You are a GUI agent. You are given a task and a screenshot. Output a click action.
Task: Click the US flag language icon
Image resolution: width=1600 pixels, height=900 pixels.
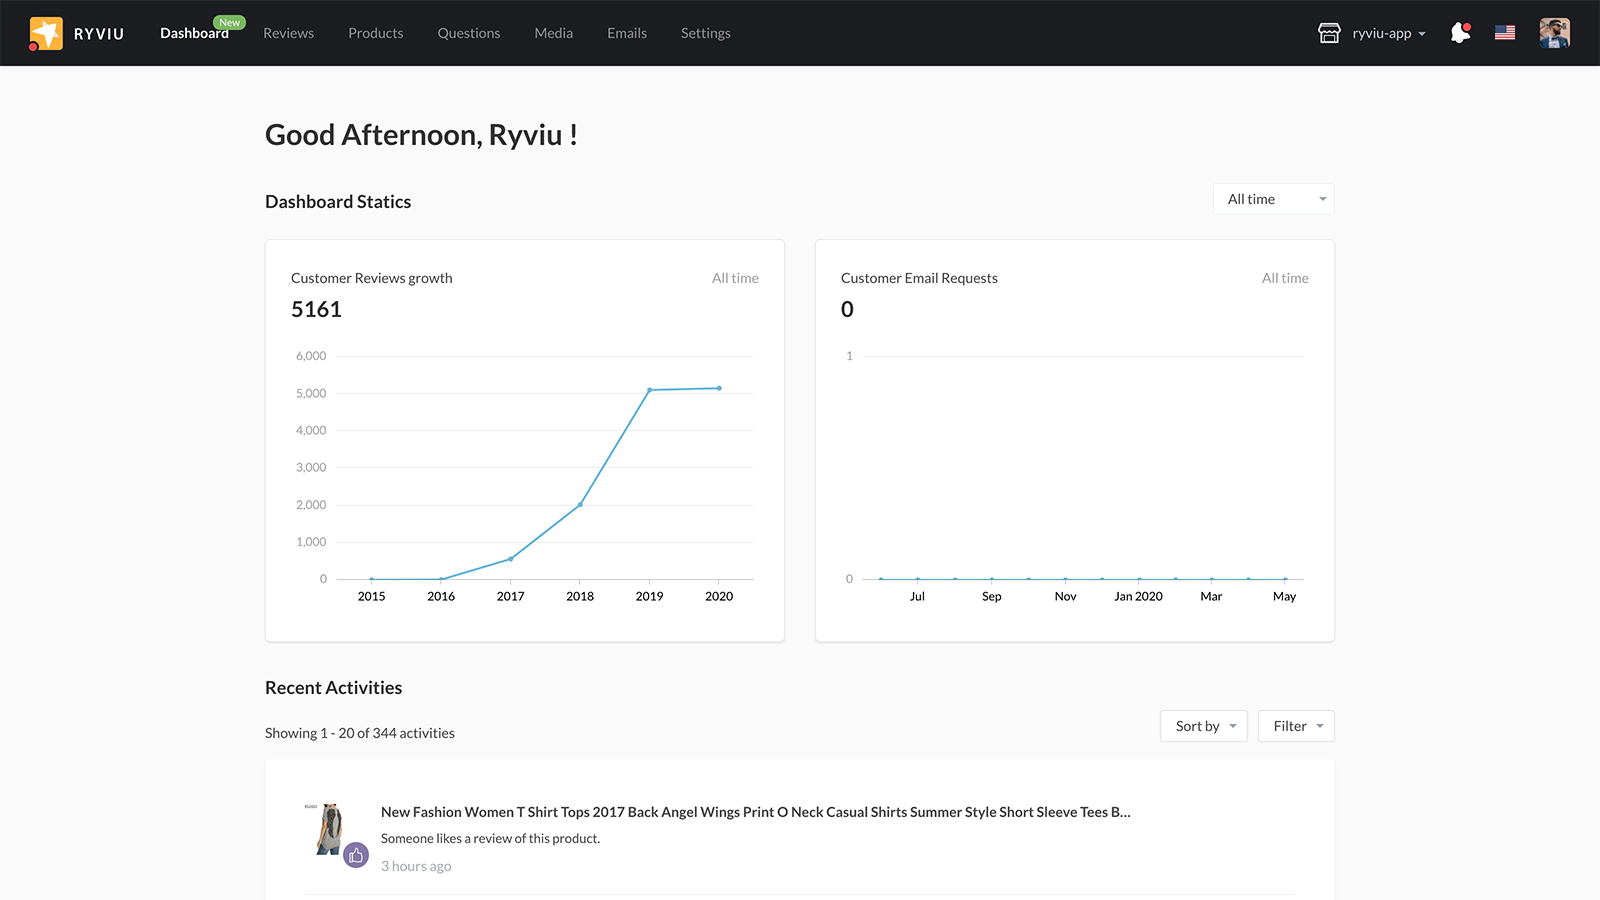1505,33
